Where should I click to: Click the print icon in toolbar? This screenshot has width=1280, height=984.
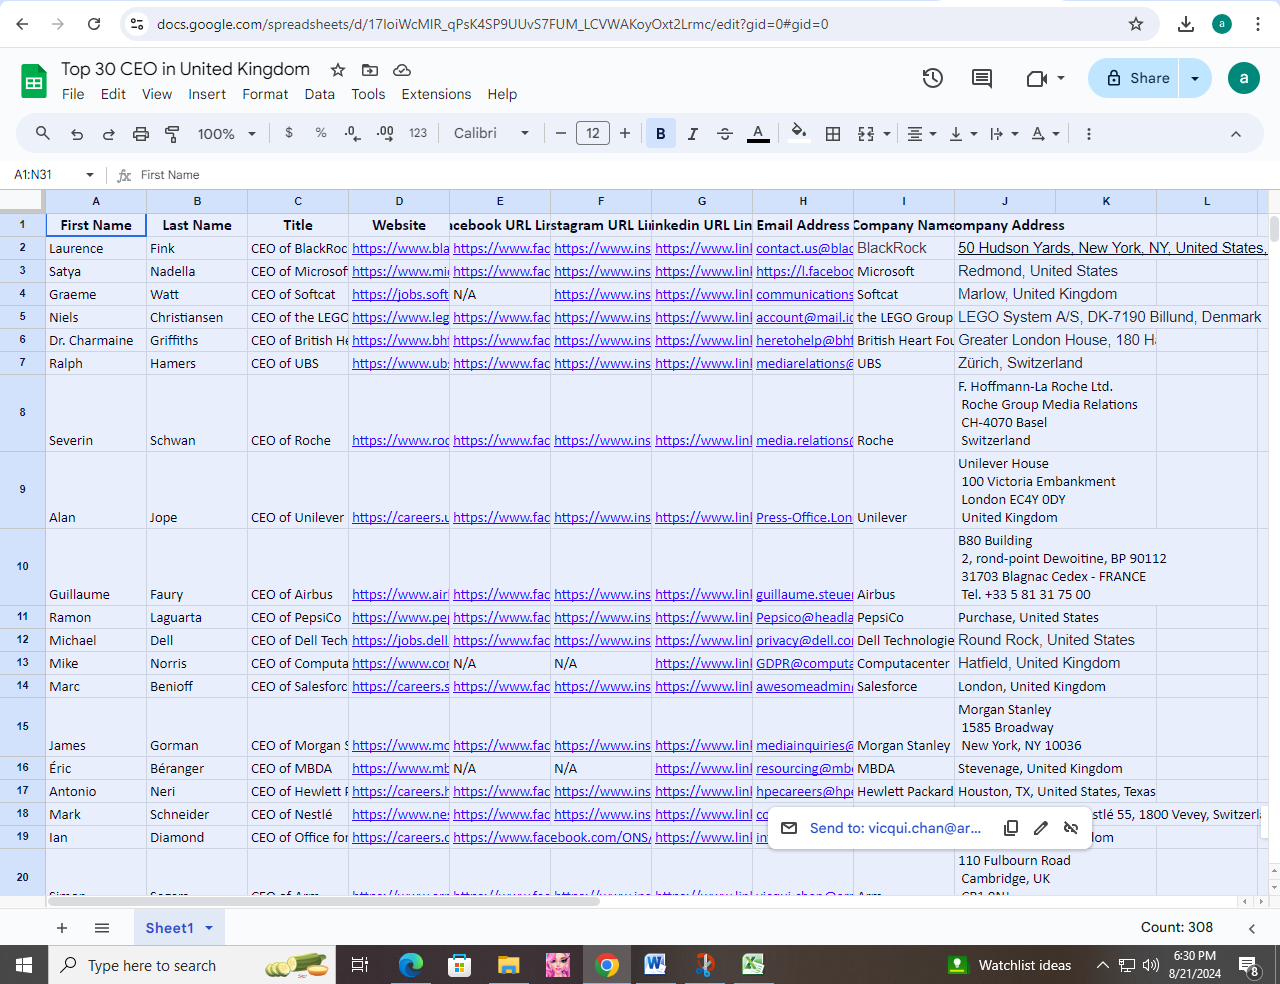click(141, 133)
